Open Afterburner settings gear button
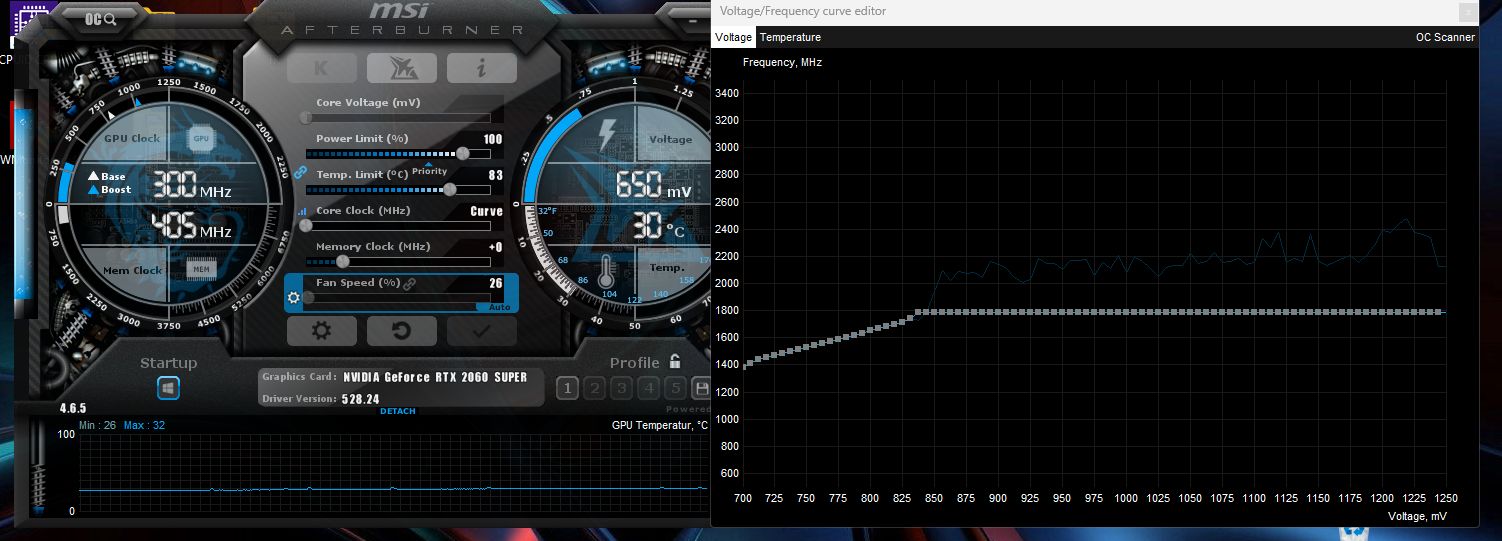 coord(321,331)
